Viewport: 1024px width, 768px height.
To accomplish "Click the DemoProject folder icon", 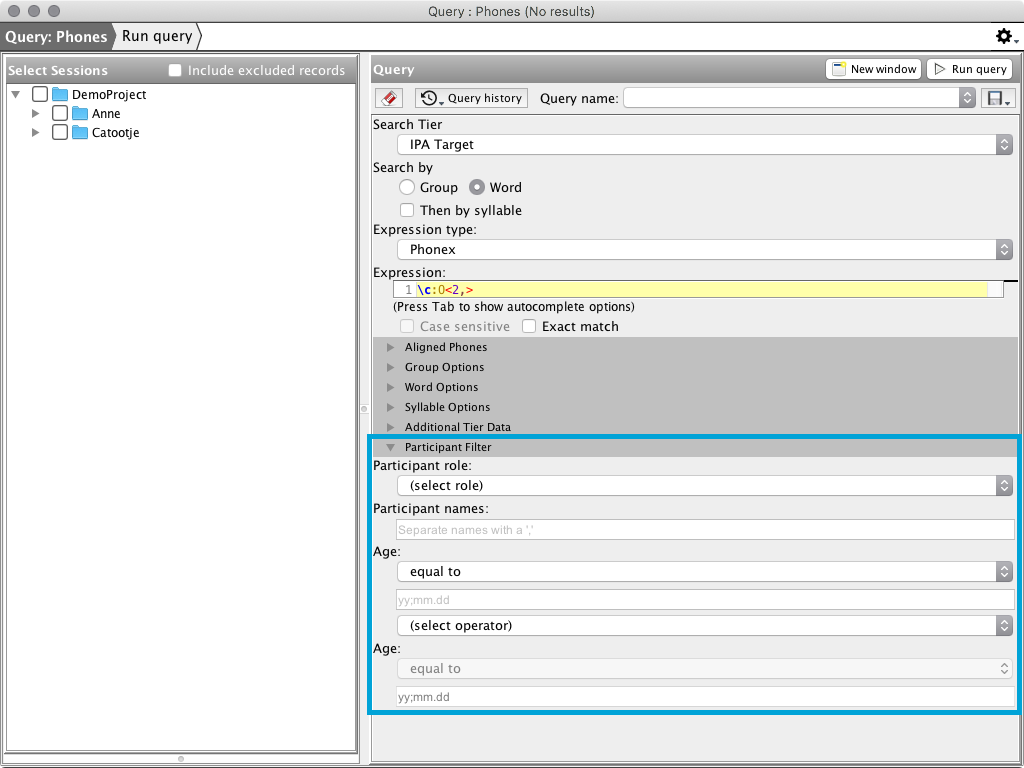I will pos(60,94).
